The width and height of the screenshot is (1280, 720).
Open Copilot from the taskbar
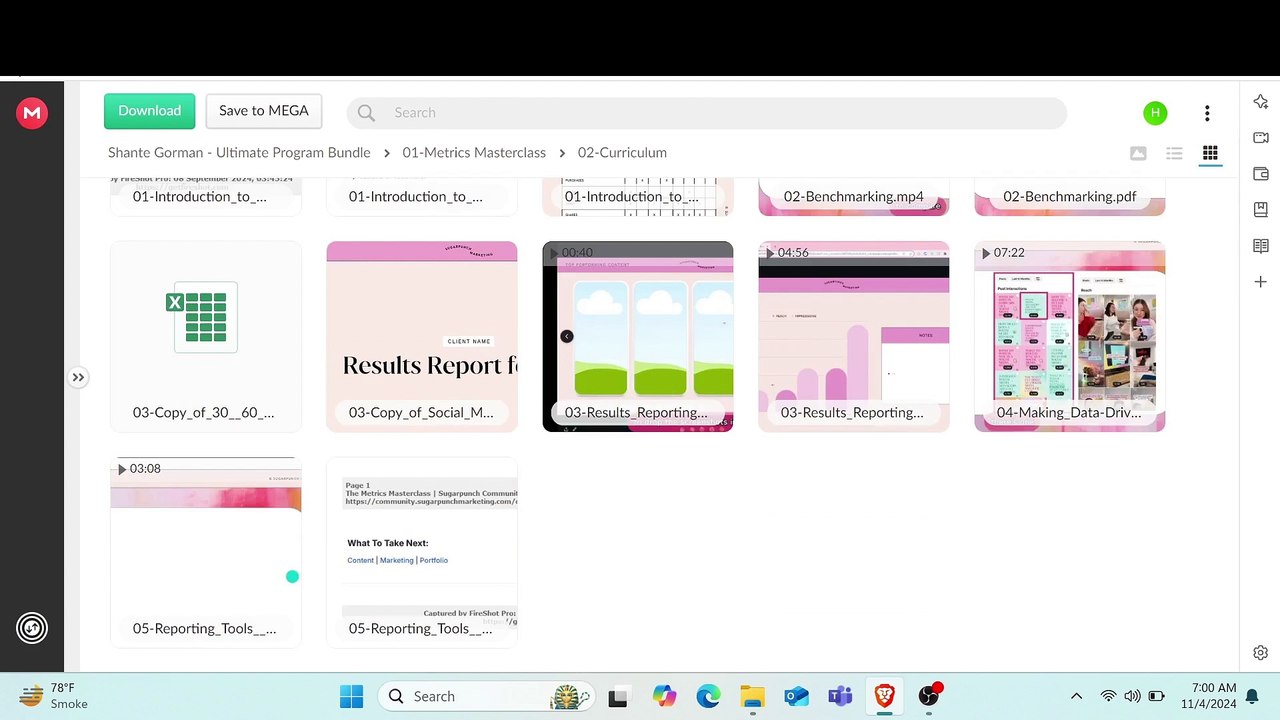tap(664, 696)
